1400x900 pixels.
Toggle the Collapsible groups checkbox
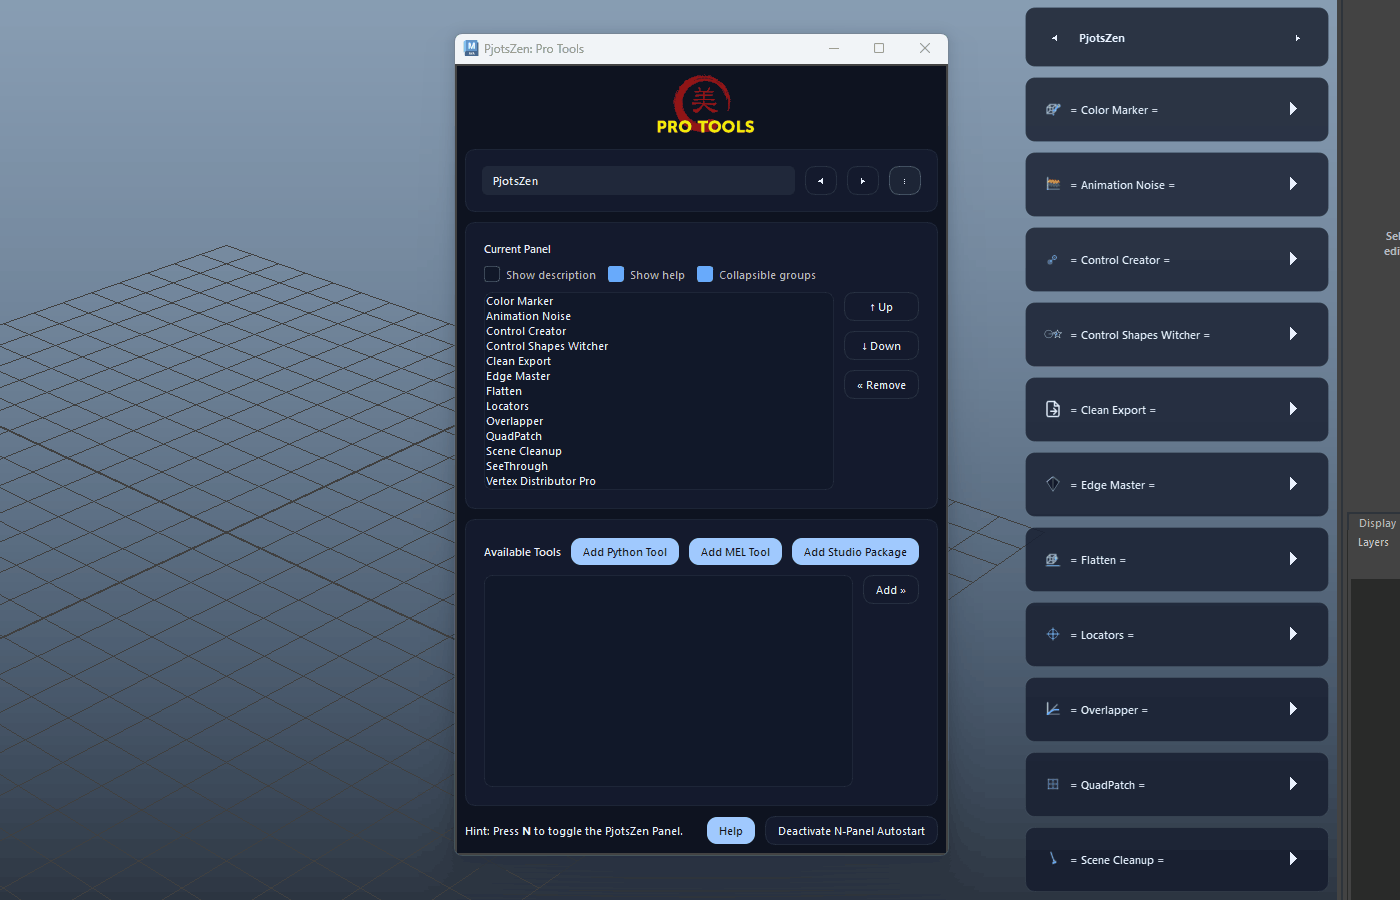pyautogui.click(x=705, y=274)
